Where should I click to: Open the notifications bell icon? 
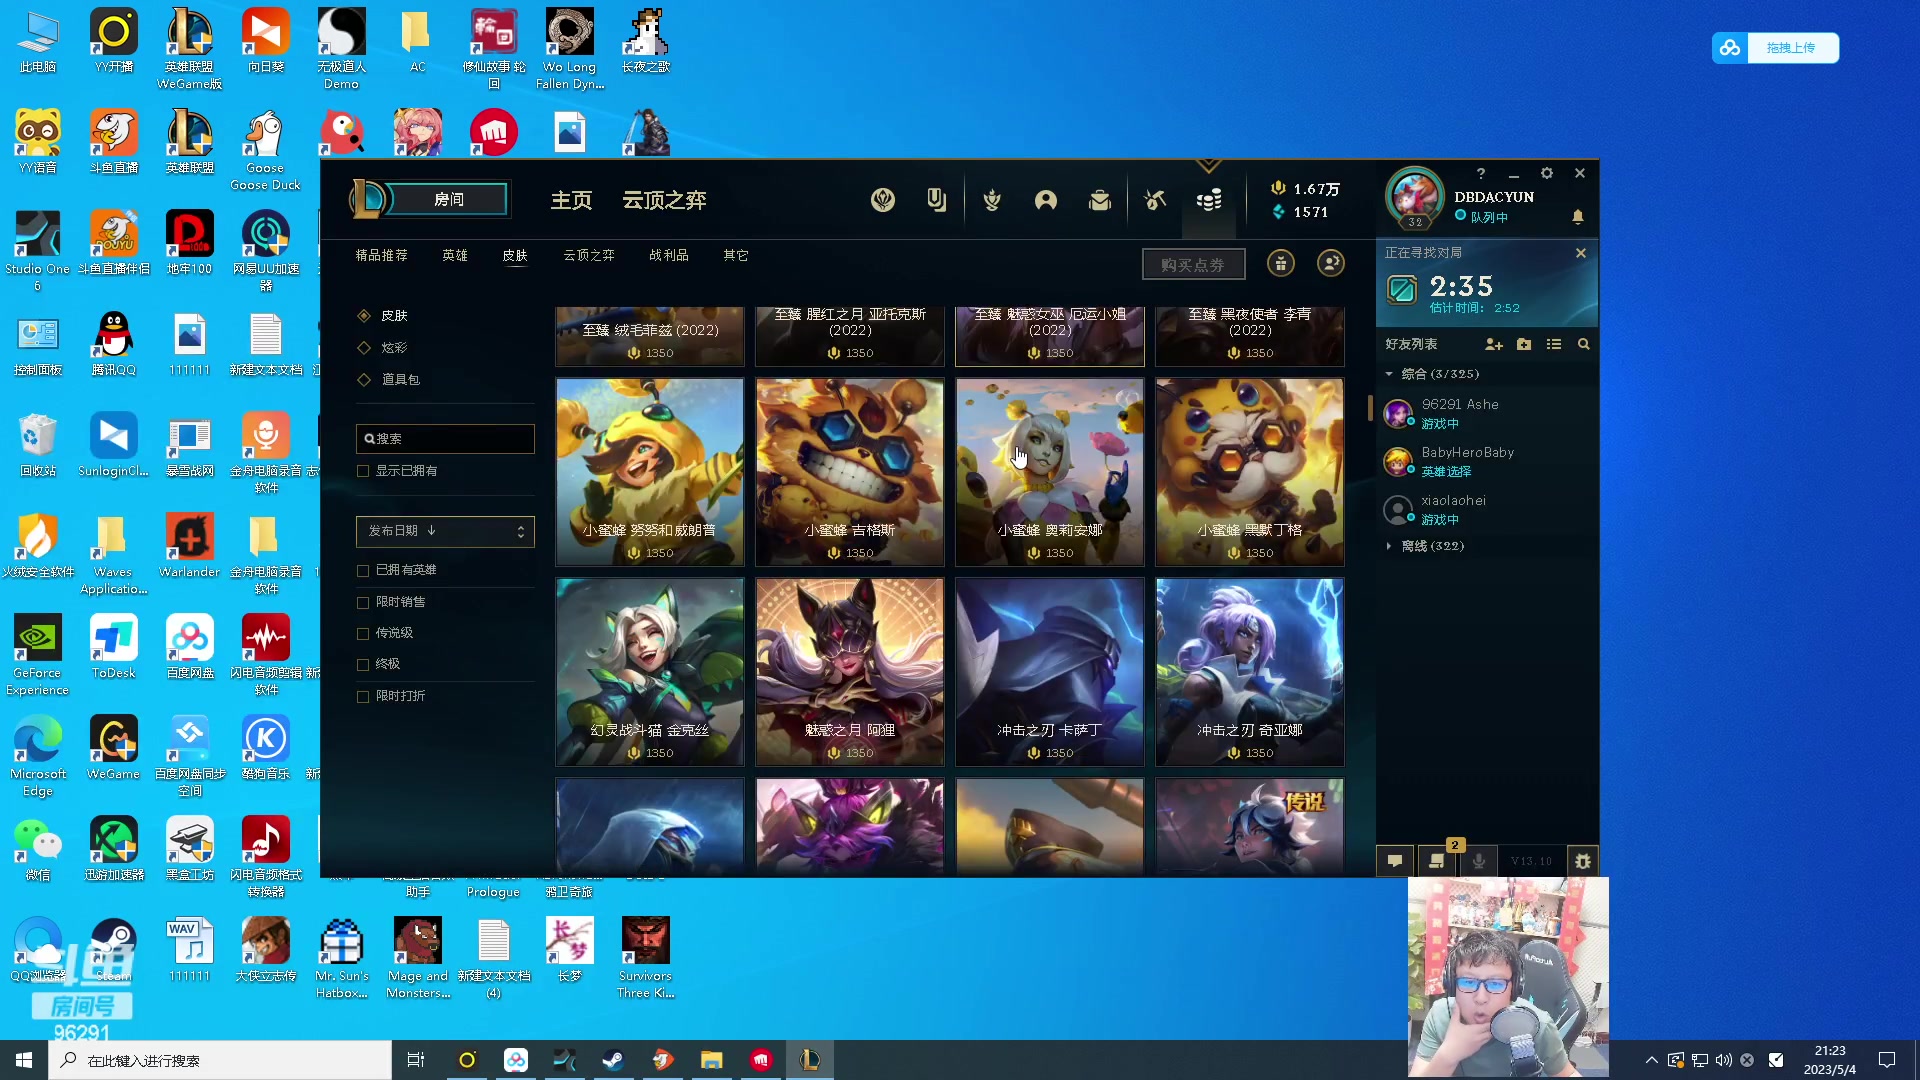click(x=1578, y=216)
